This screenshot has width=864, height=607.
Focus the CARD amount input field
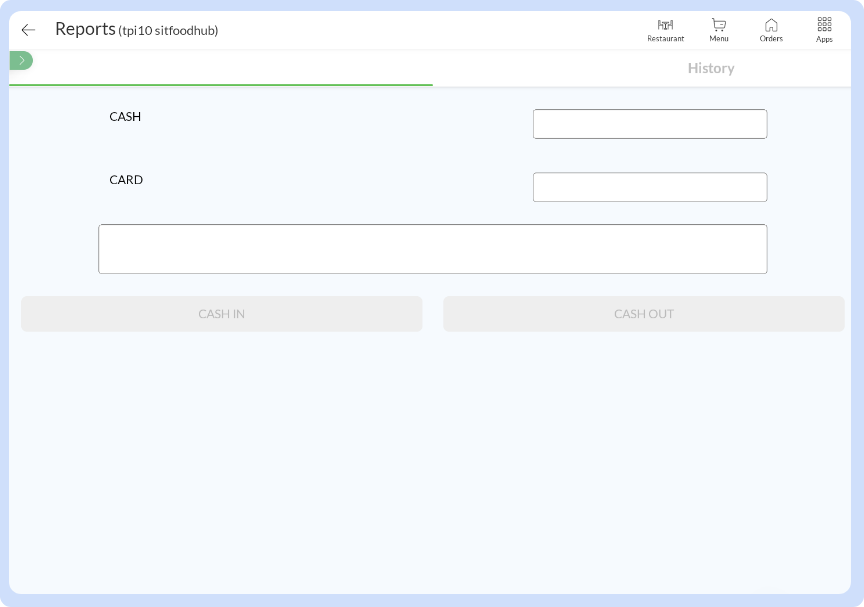click(650, 187)
